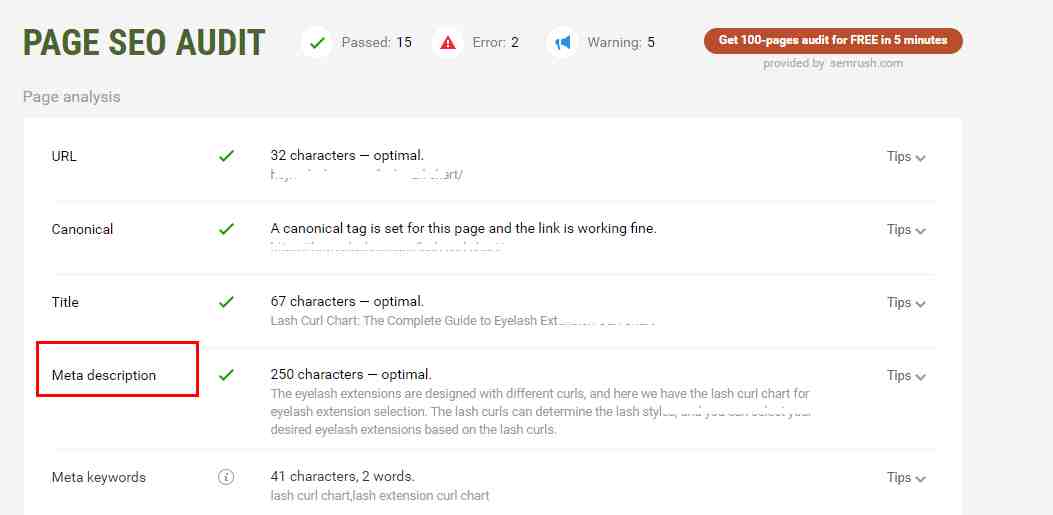Screen dimensions: 1053x515
Task: Expand Tips for the URL row
Action: pyautogui.click(x=906, y=156)
